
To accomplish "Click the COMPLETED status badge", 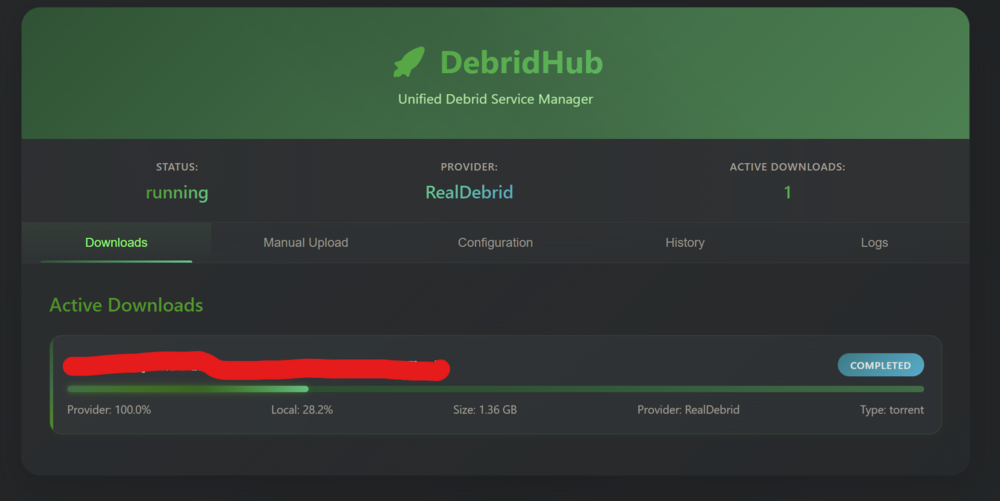I will point(880,365).
